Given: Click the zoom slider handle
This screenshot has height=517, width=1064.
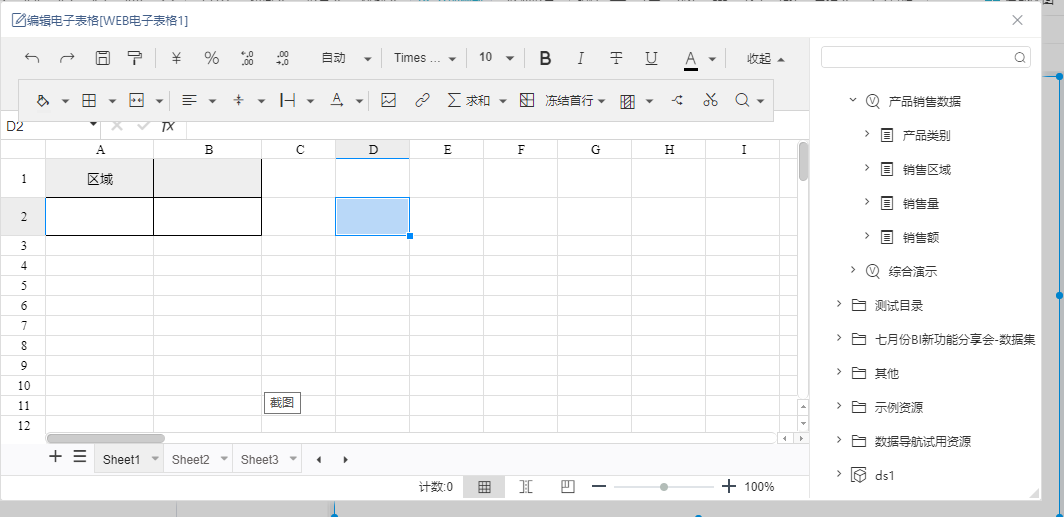Looking at the screenshot, I should click(664, 486).
